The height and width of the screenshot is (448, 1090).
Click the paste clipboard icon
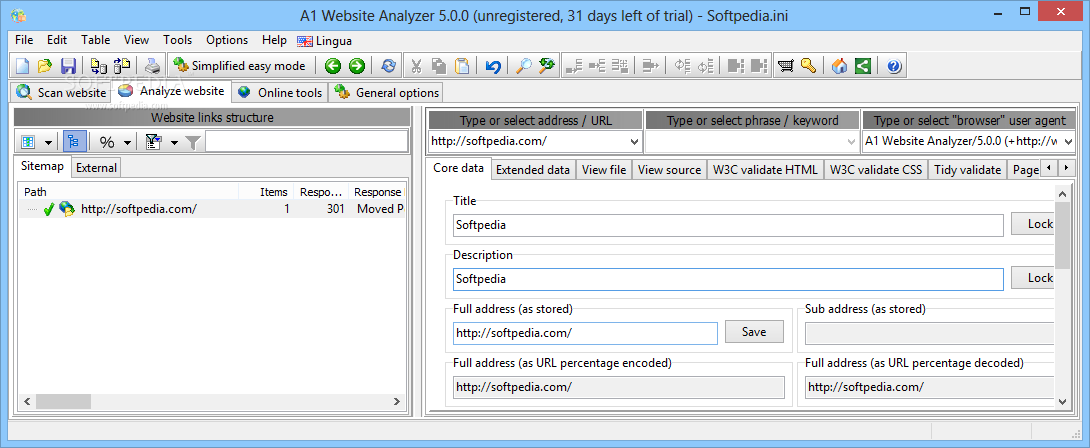point(462,66)
